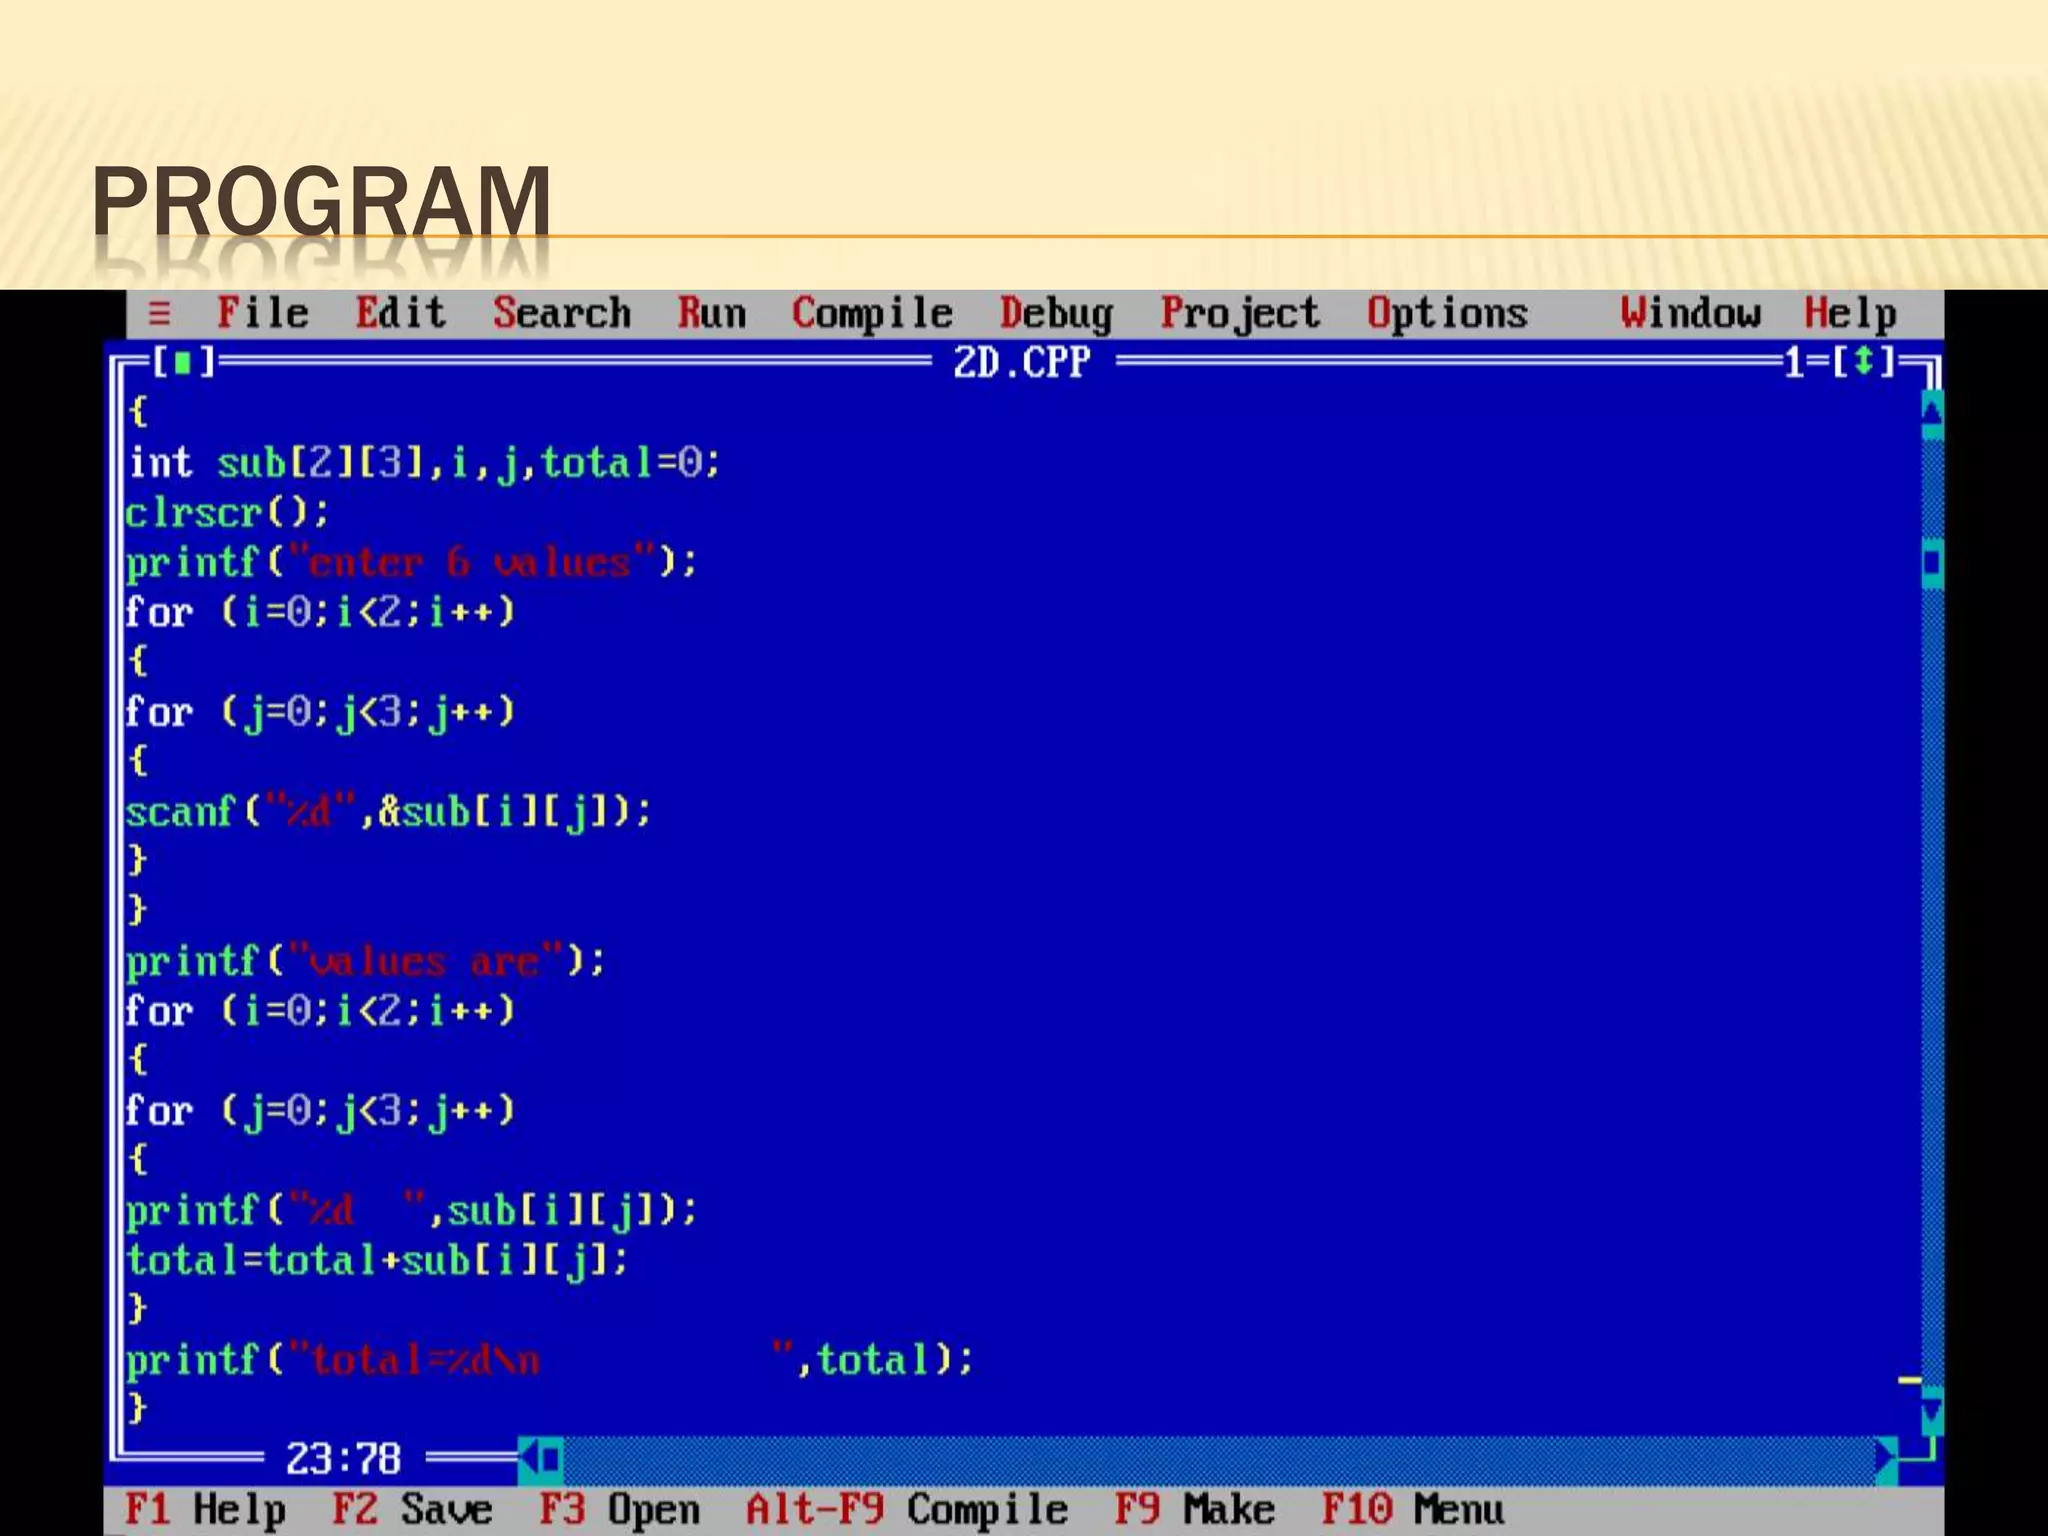Click the zoom arrow box in the title bar
Image resolution: width=2048 pixels, height=1536 pixels.
point(1863,362)
